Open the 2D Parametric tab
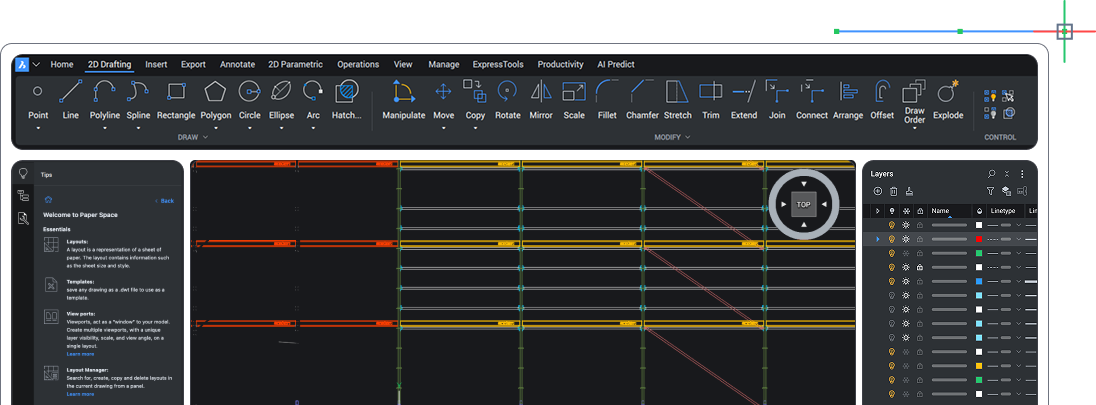Screen dimensions: 1096x405 295,64
